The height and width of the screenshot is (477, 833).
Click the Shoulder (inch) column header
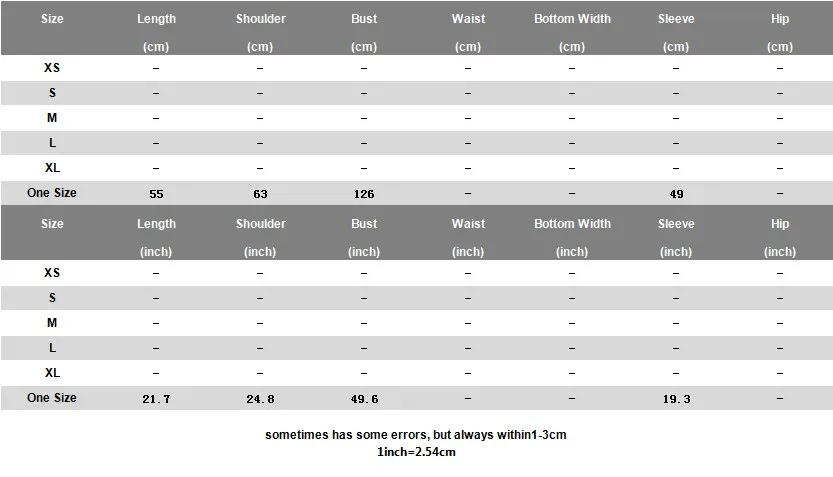click(x=260, y=237)
